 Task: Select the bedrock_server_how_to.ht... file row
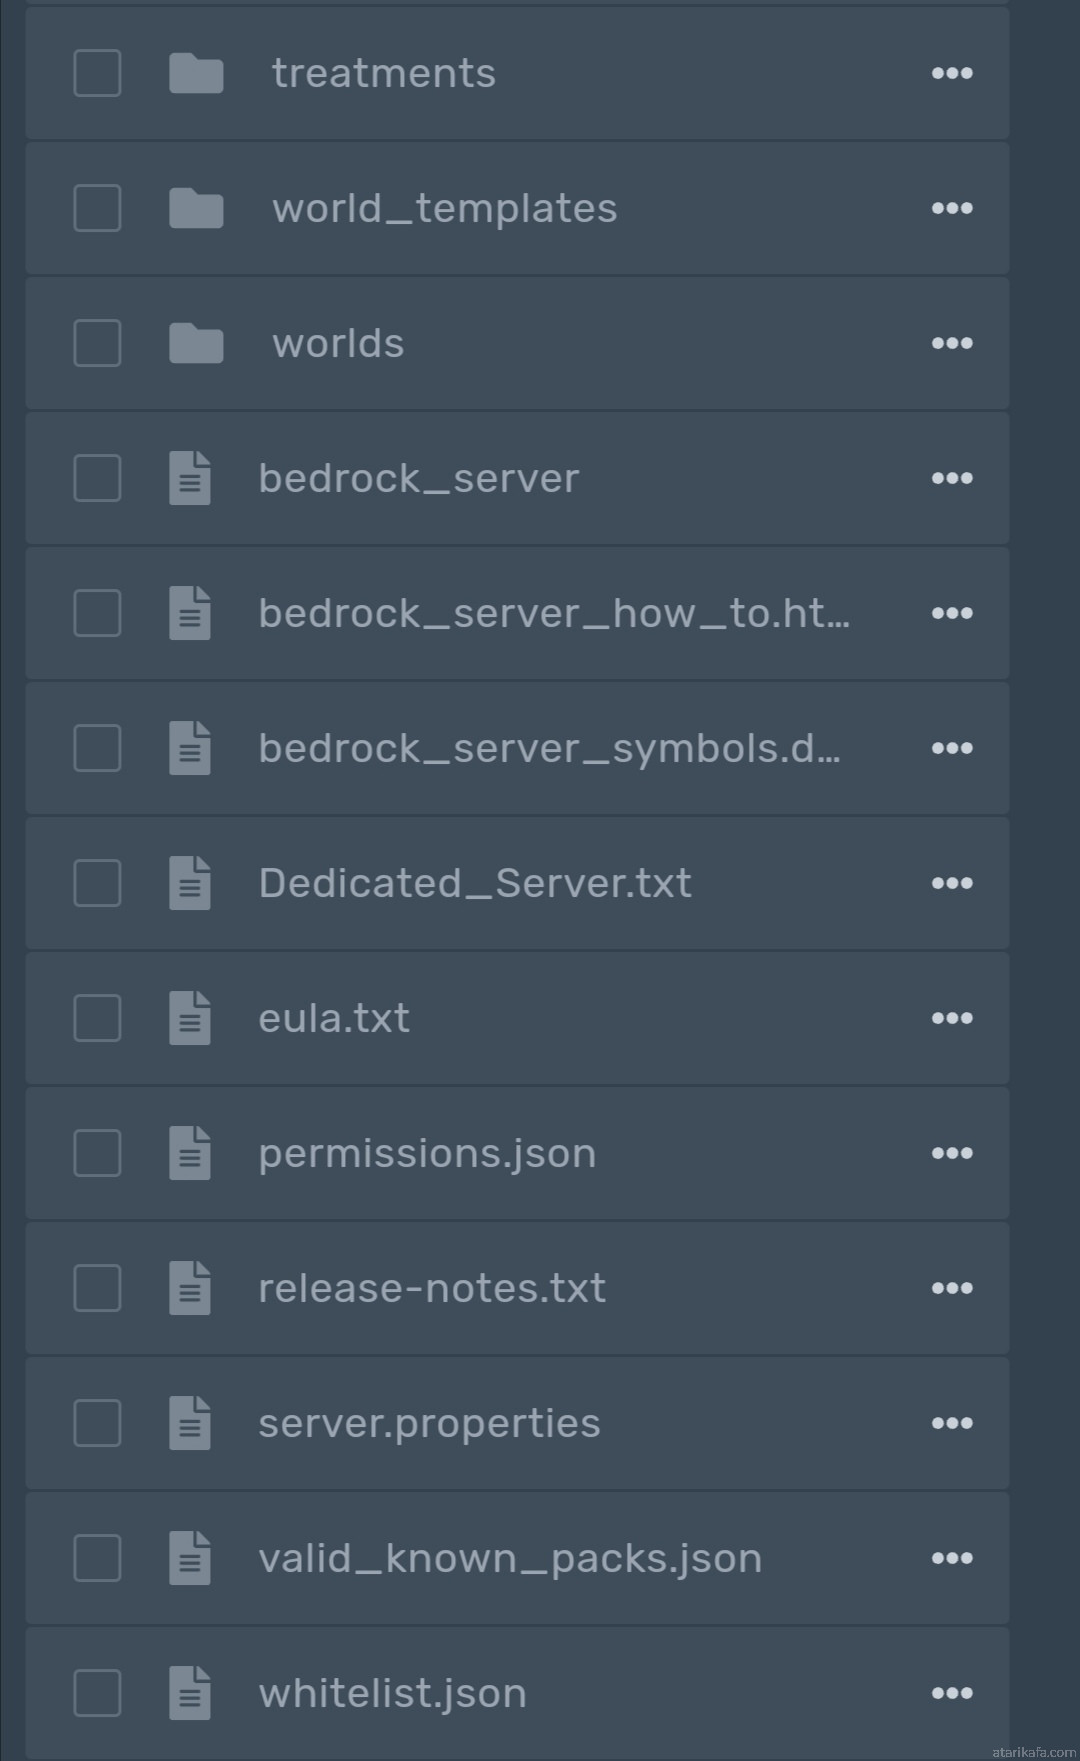click(x=517, y=613)
